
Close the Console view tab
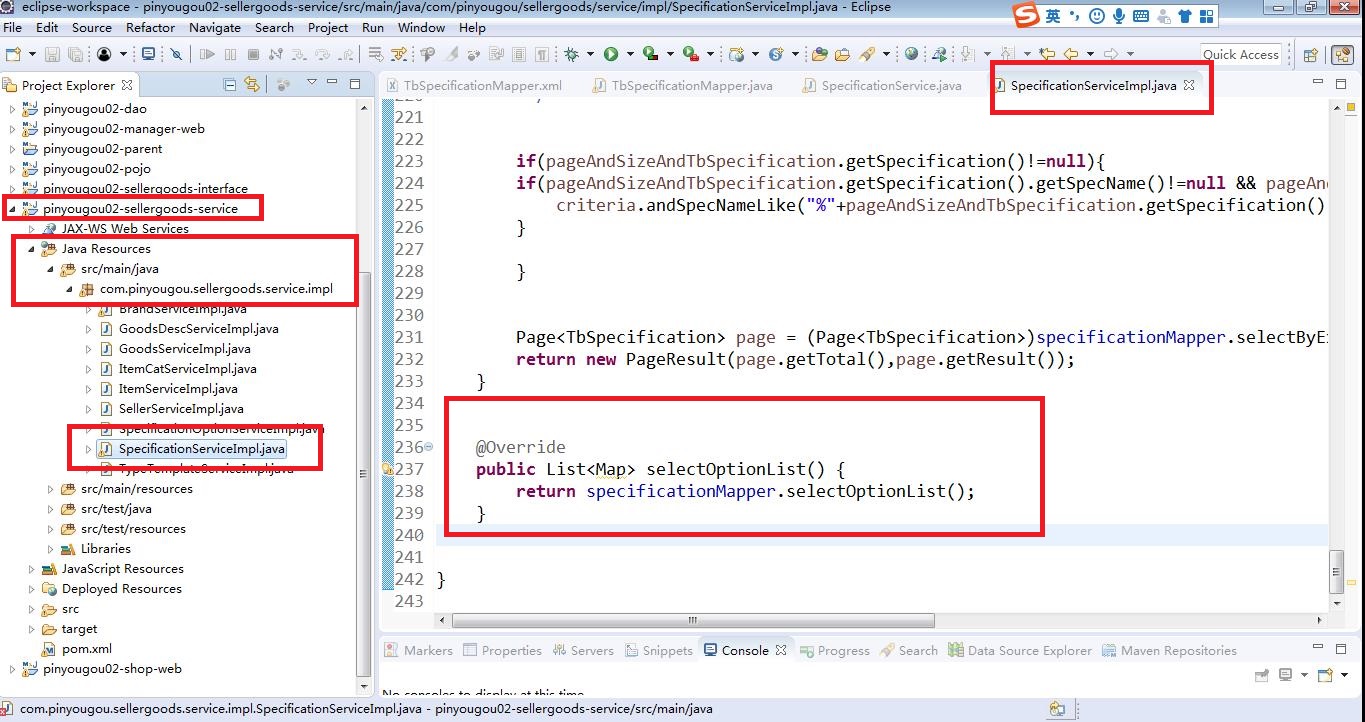coord(781,650)
